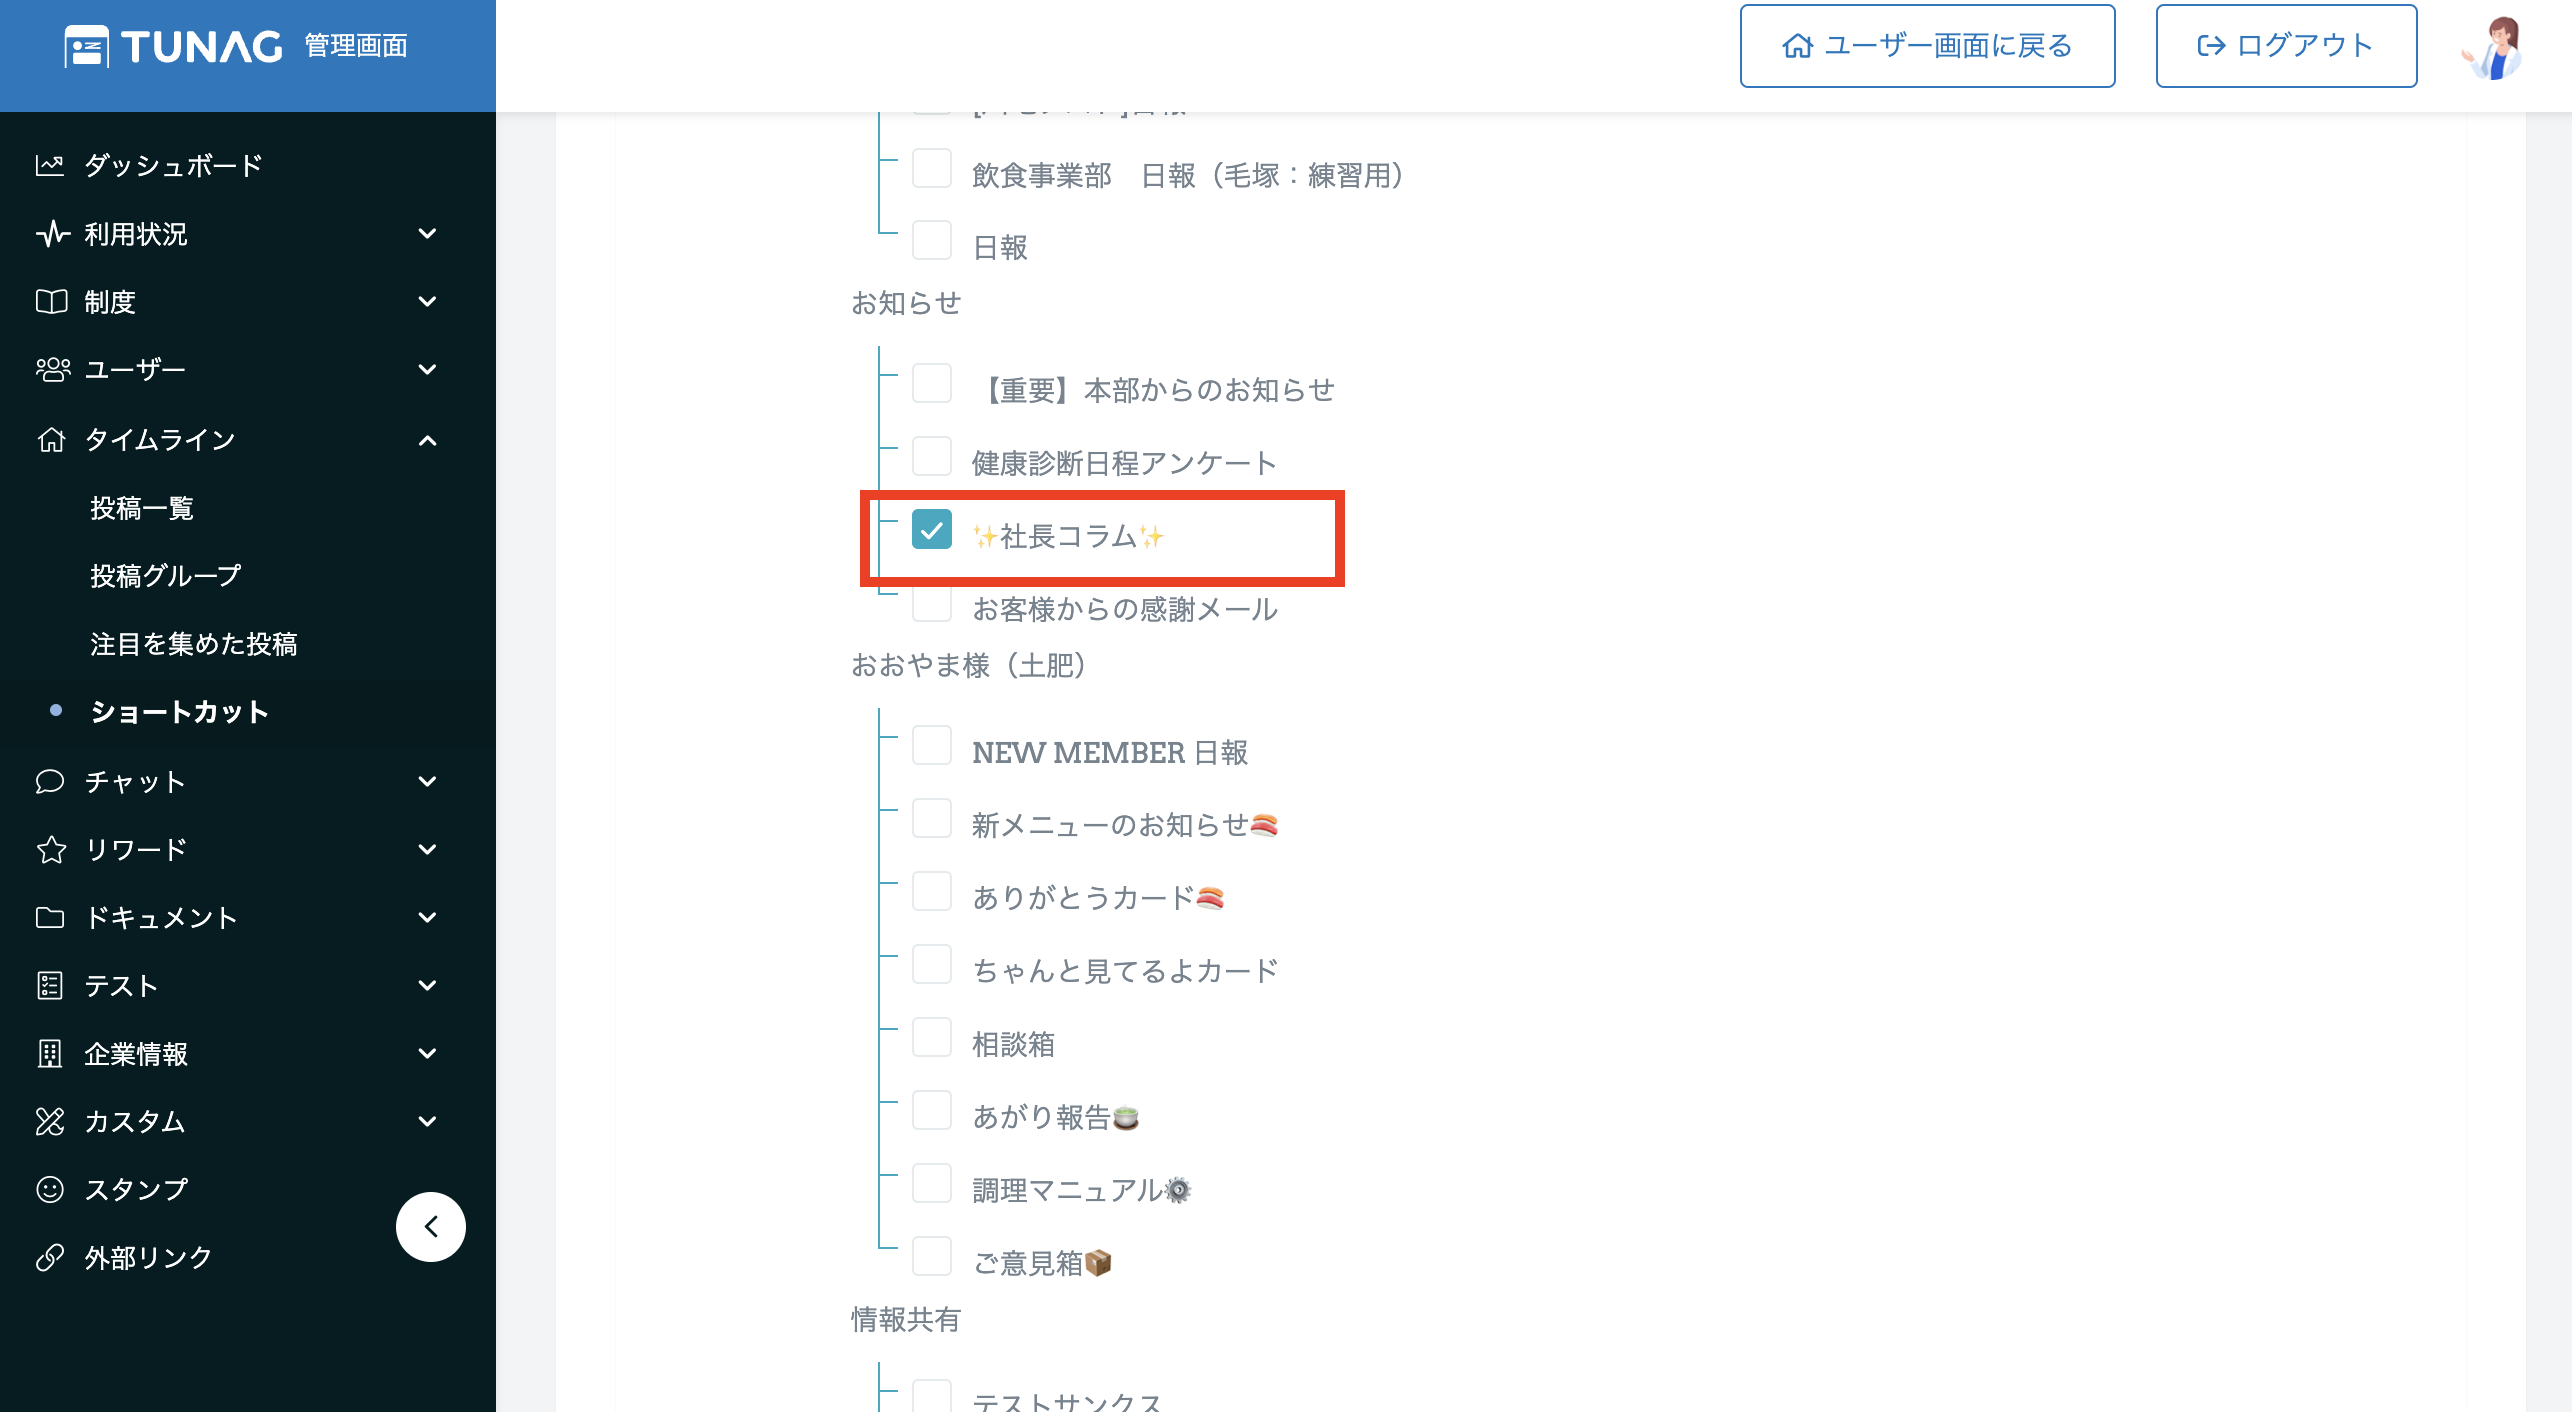Screen dimensions: 2572x1412
Task: Open ショートカット submenu item
Action: pyautogui.click(x=180, y=712)
